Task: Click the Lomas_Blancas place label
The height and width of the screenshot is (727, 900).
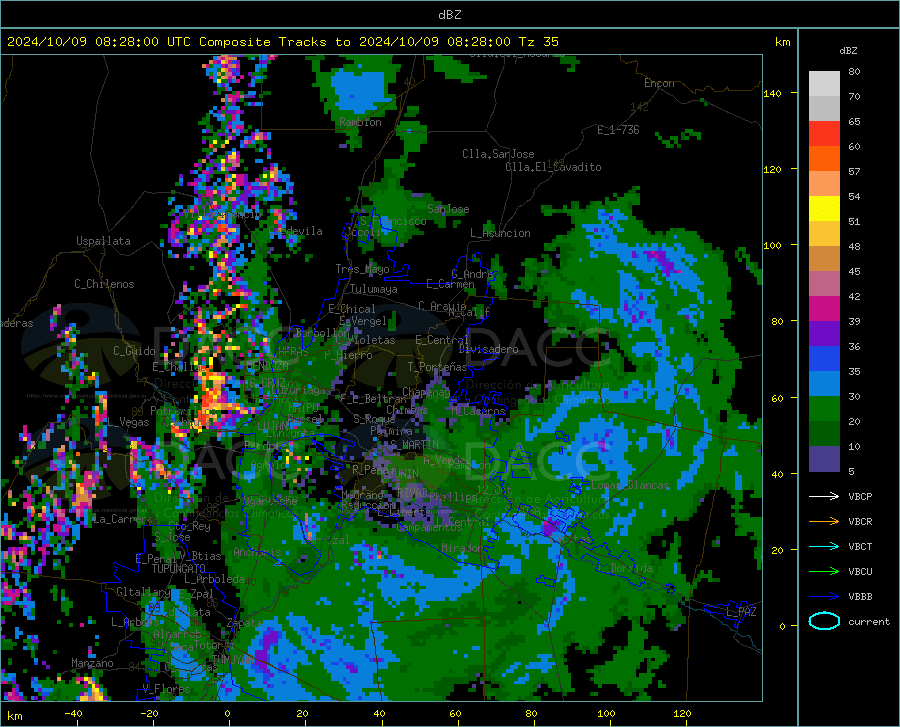Action: 630,485
